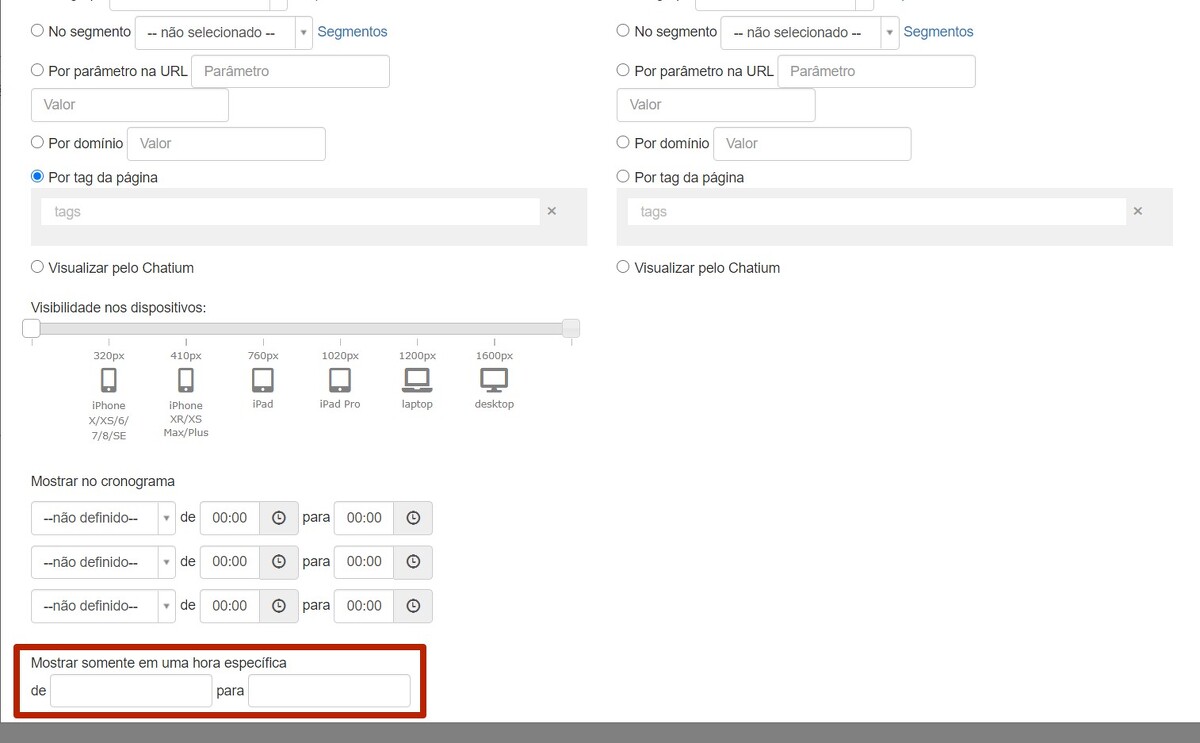Click the 'de' specific hour start field
Viewport: 1200px width, 743px height.
(x=131, y=691)
